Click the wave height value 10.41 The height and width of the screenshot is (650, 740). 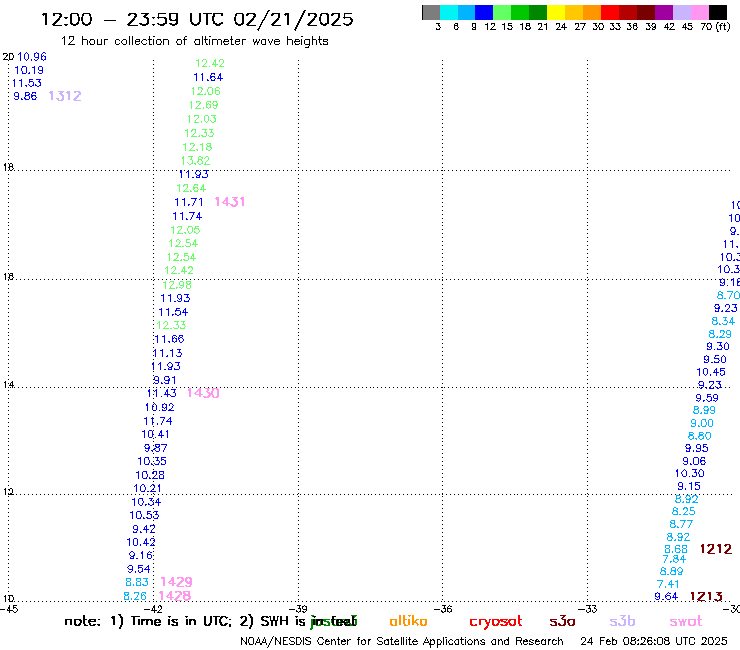coord(155,434)
